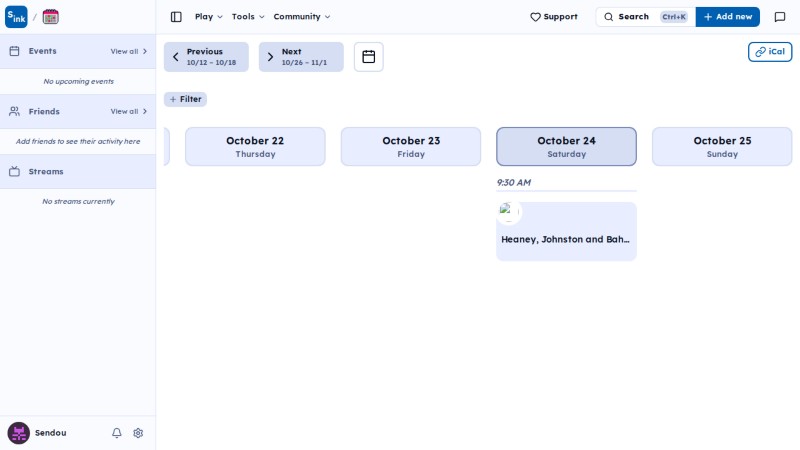The height and width of the screenshot is (450, 800).
Task: Open Sendou user avatar
Action: (x=18, y=433)
